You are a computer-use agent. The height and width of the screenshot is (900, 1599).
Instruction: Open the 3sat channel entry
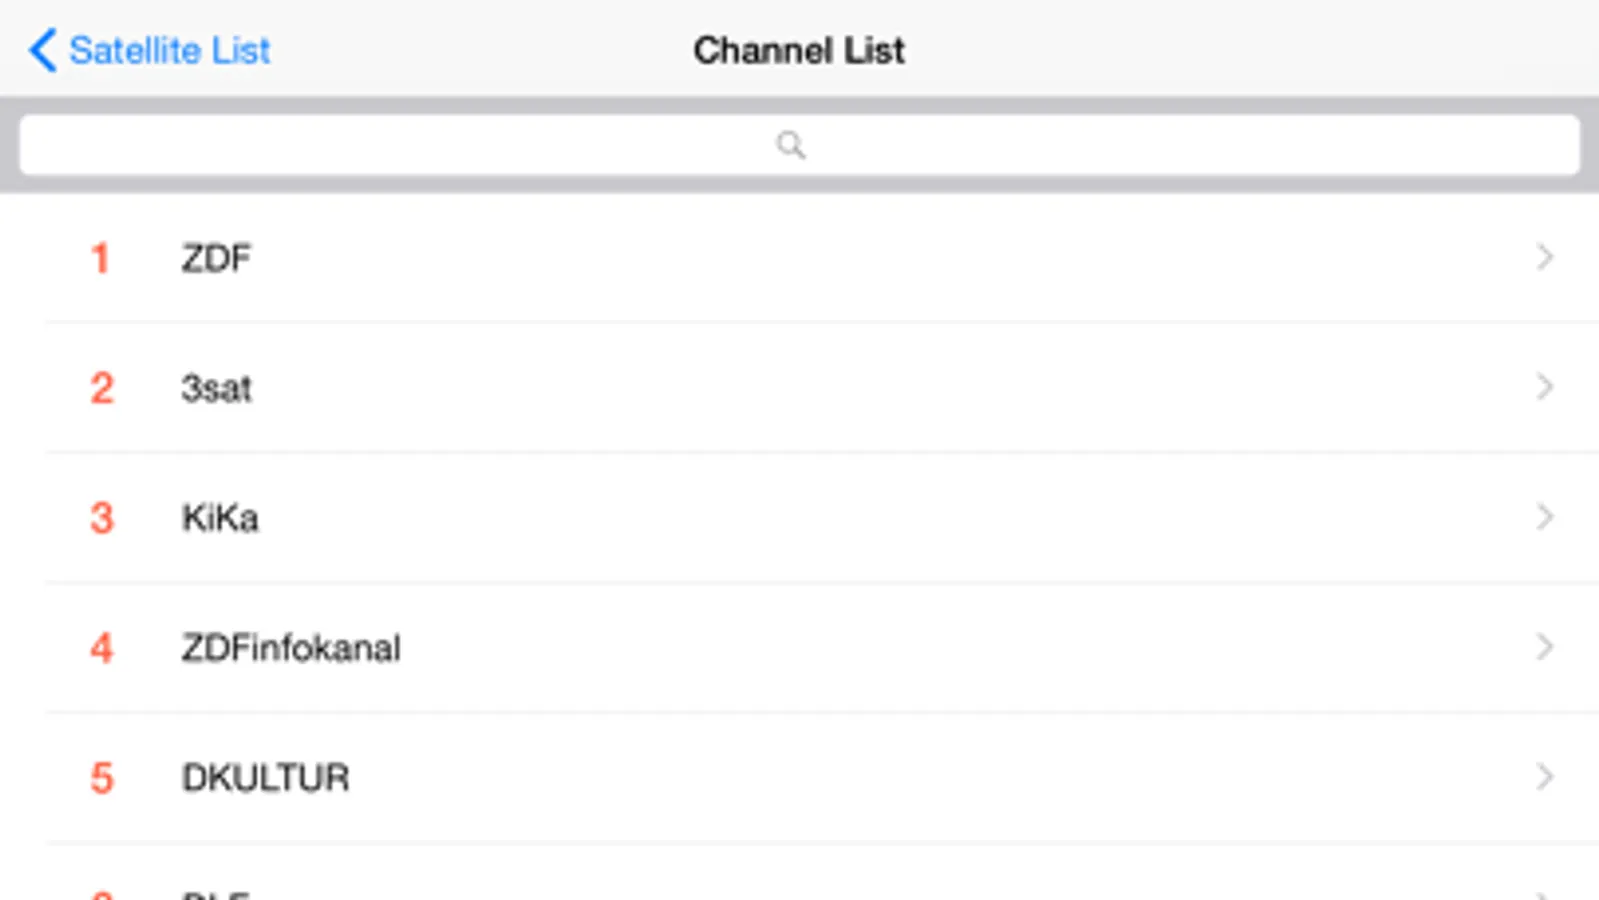pyautogui.click(x=216, y=388)
